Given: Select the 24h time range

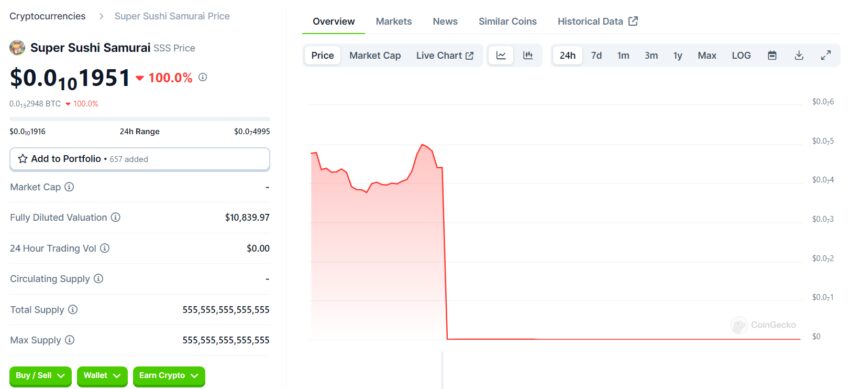Looking at the screenshot, I should pyautogui.click(x=568, y=55).
